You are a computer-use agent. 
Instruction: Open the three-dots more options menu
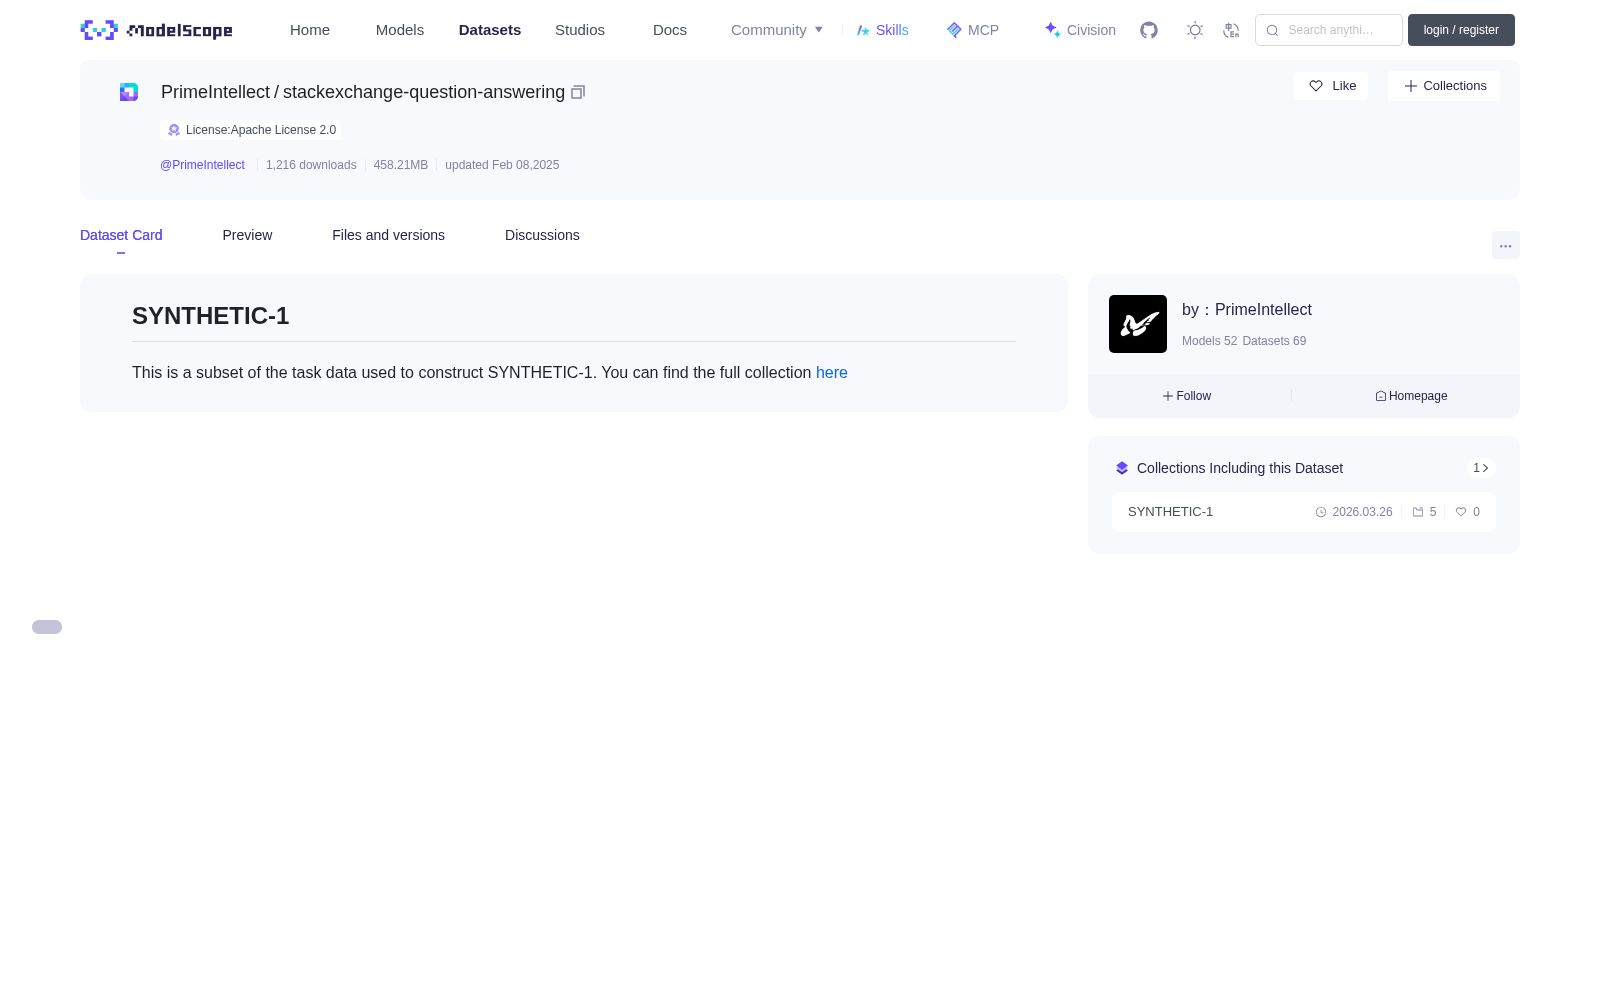(1506, 246)
